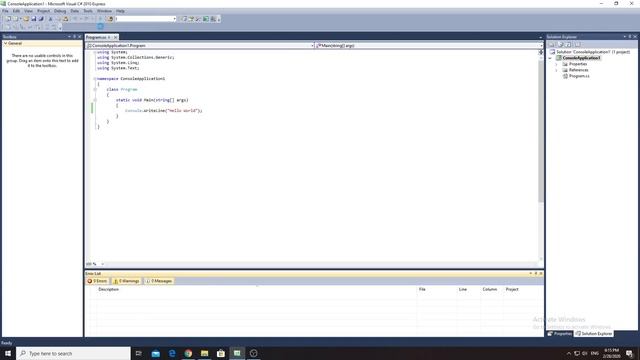
Task: Toggle the 0 Warnings filter button
Action: click(x=127, y=281)
